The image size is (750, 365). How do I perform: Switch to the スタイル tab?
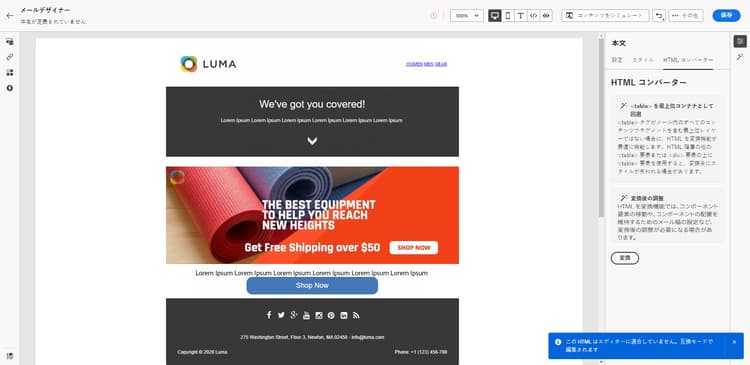coord(642,60)
